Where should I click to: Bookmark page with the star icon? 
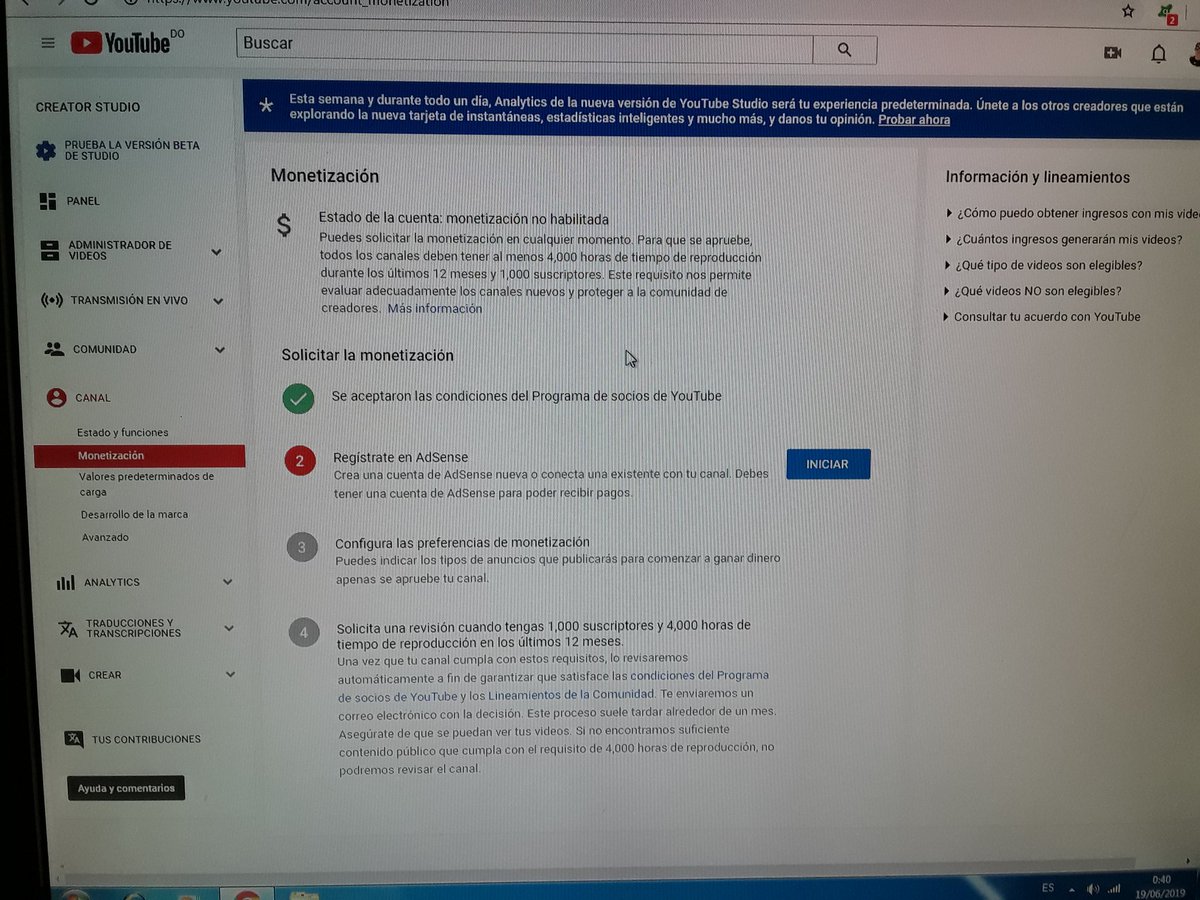[x=1128, y=11]
